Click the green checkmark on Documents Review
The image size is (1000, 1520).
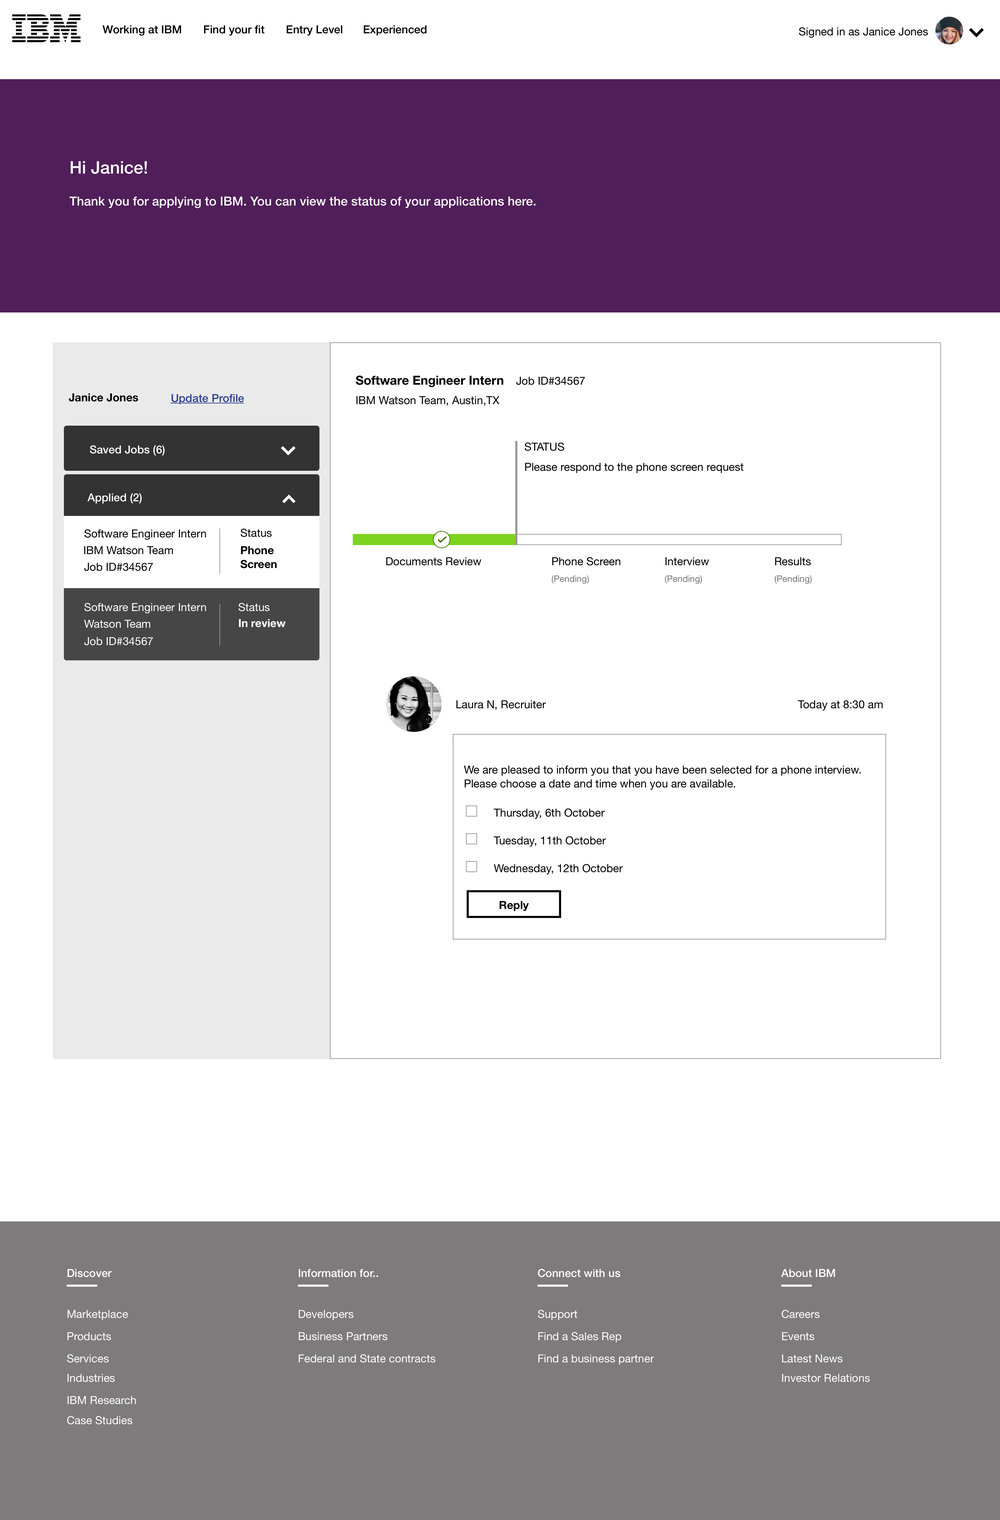[441, 540]
